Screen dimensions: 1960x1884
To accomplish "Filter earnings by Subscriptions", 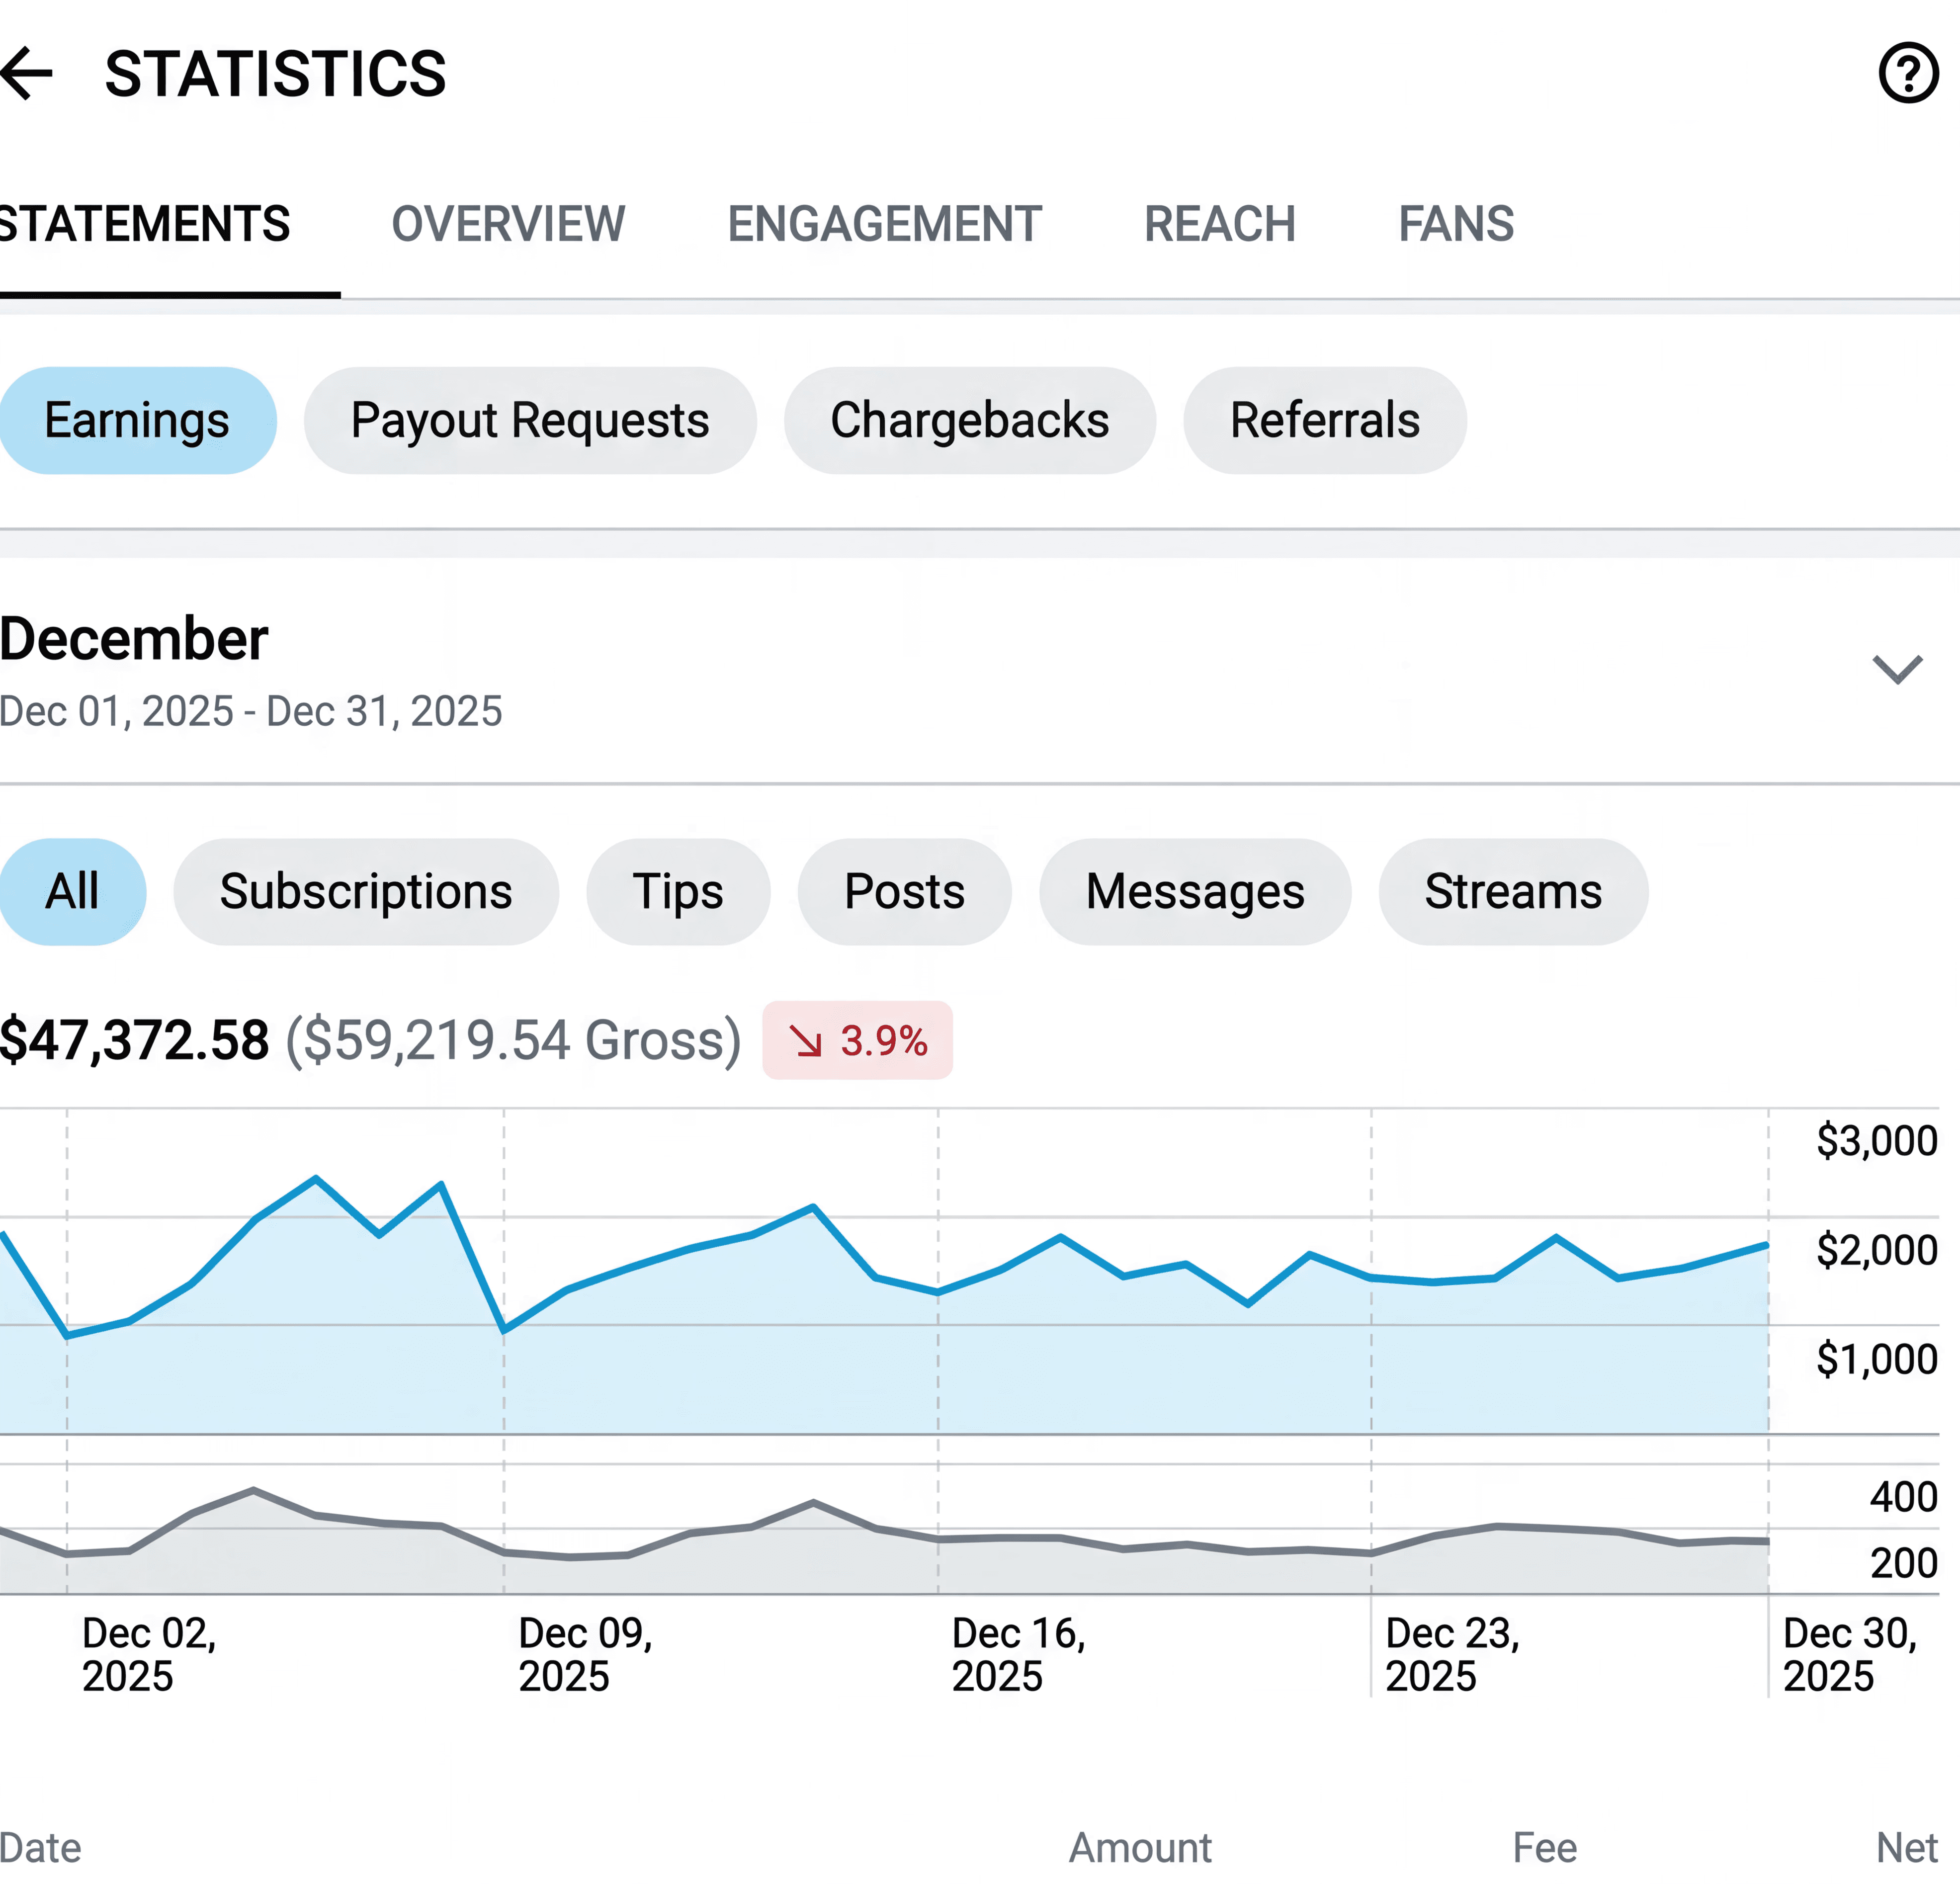I will [x=366, y=891].
